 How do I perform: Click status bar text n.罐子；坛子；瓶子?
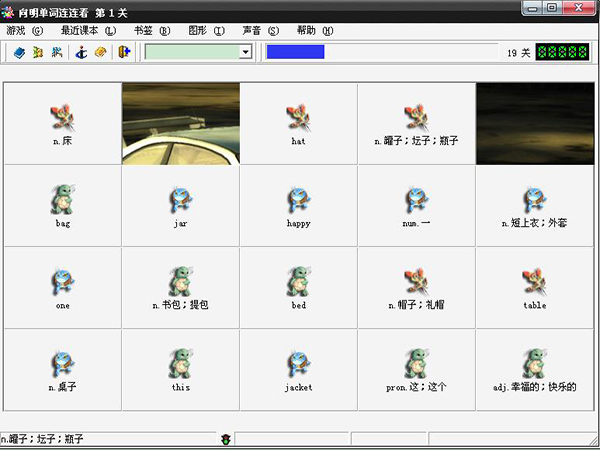[42, 439]
